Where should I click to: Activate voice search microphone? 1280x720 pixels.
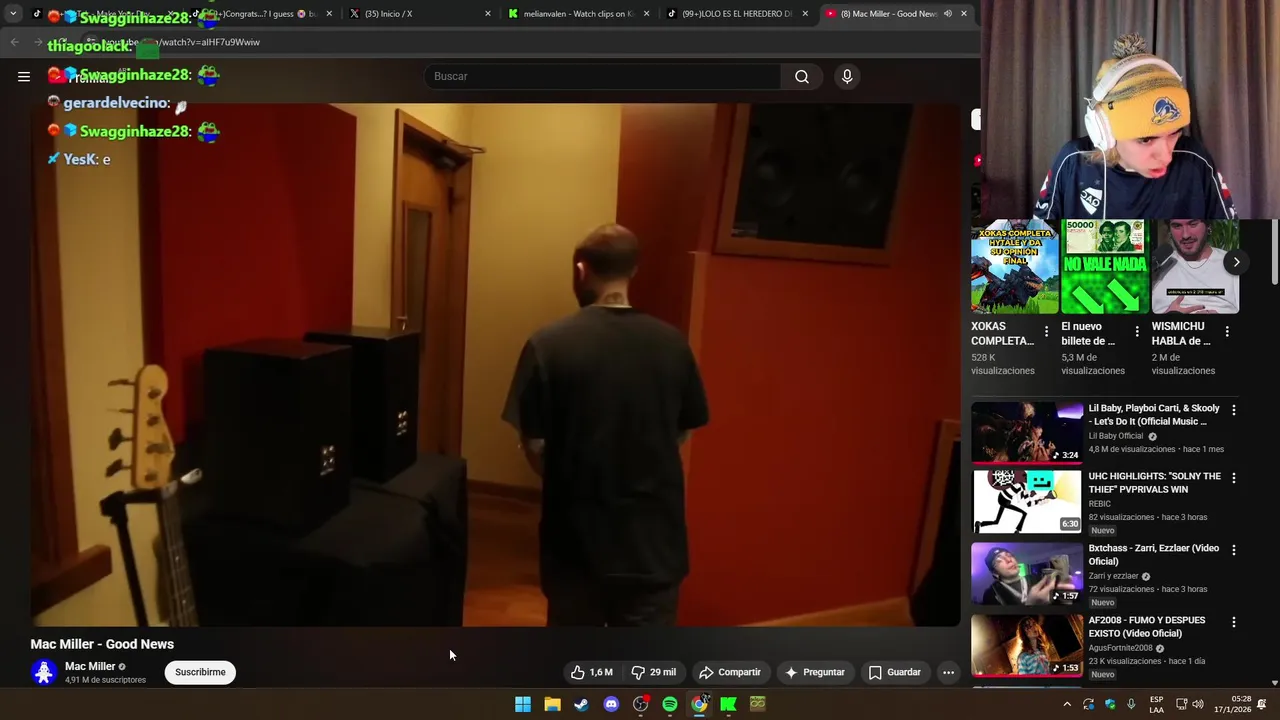pyautogui.click(x=847, y=76)
